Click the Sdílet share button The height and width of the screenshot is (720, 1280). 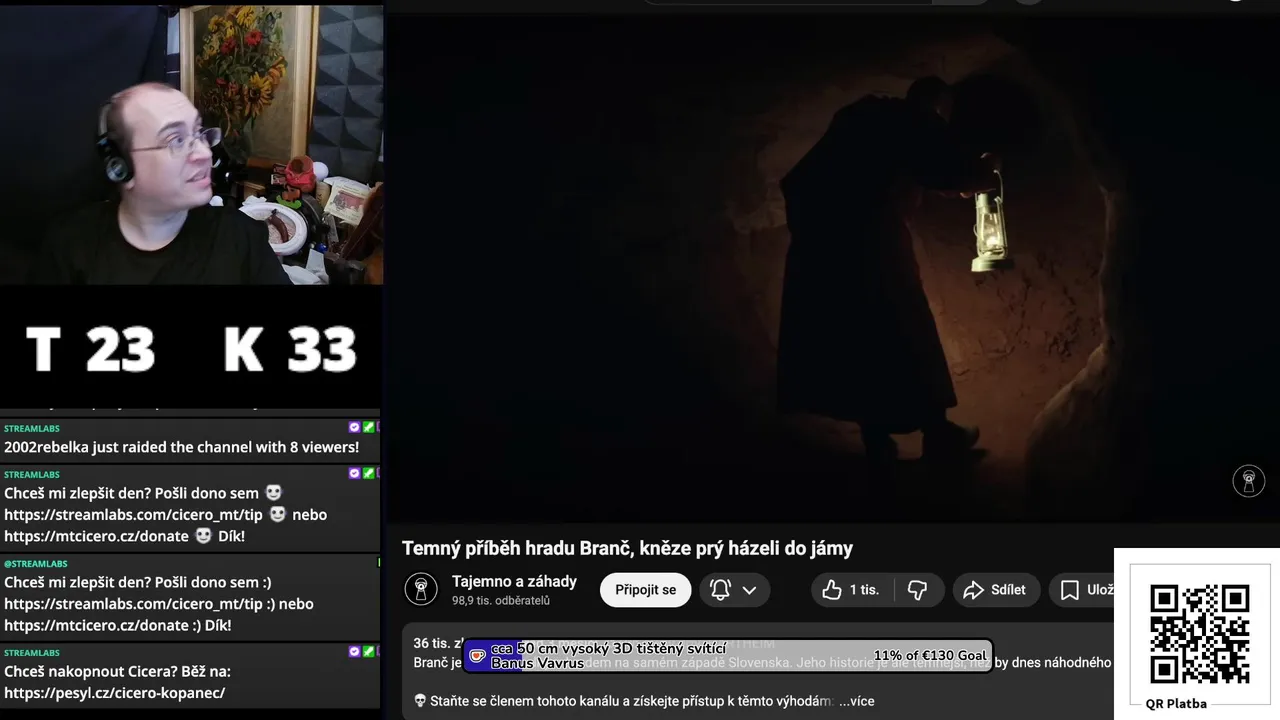pyautogui.click(x=995, y=590)
